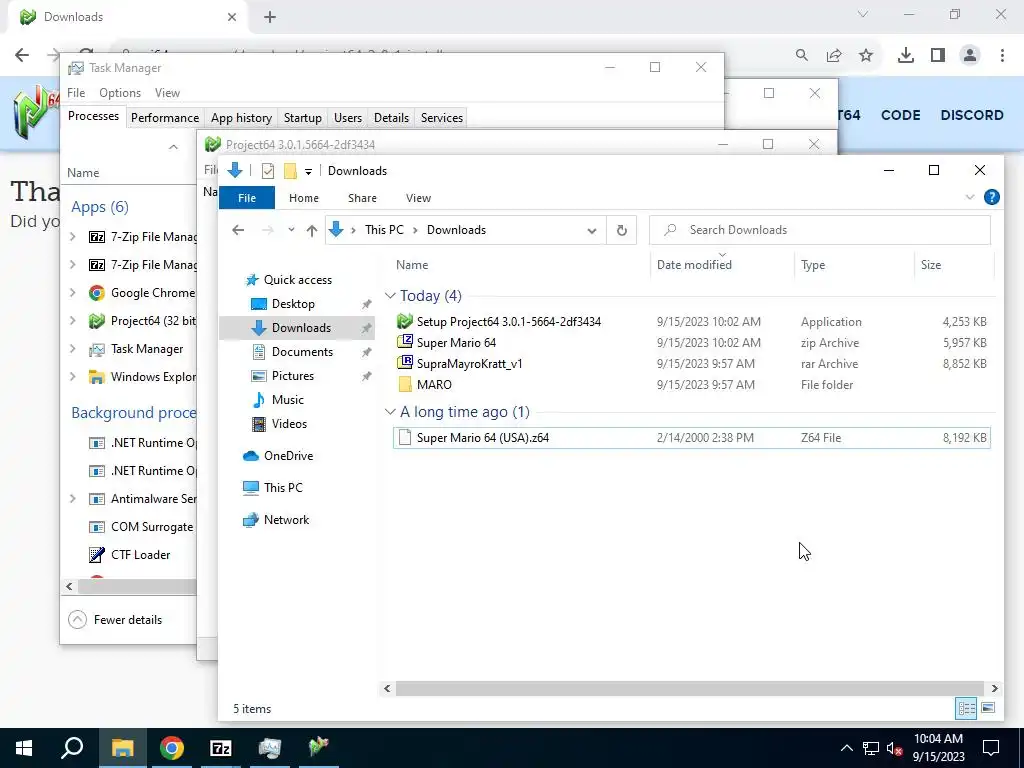Expand Antimalware Service process row

click(72, 499)
